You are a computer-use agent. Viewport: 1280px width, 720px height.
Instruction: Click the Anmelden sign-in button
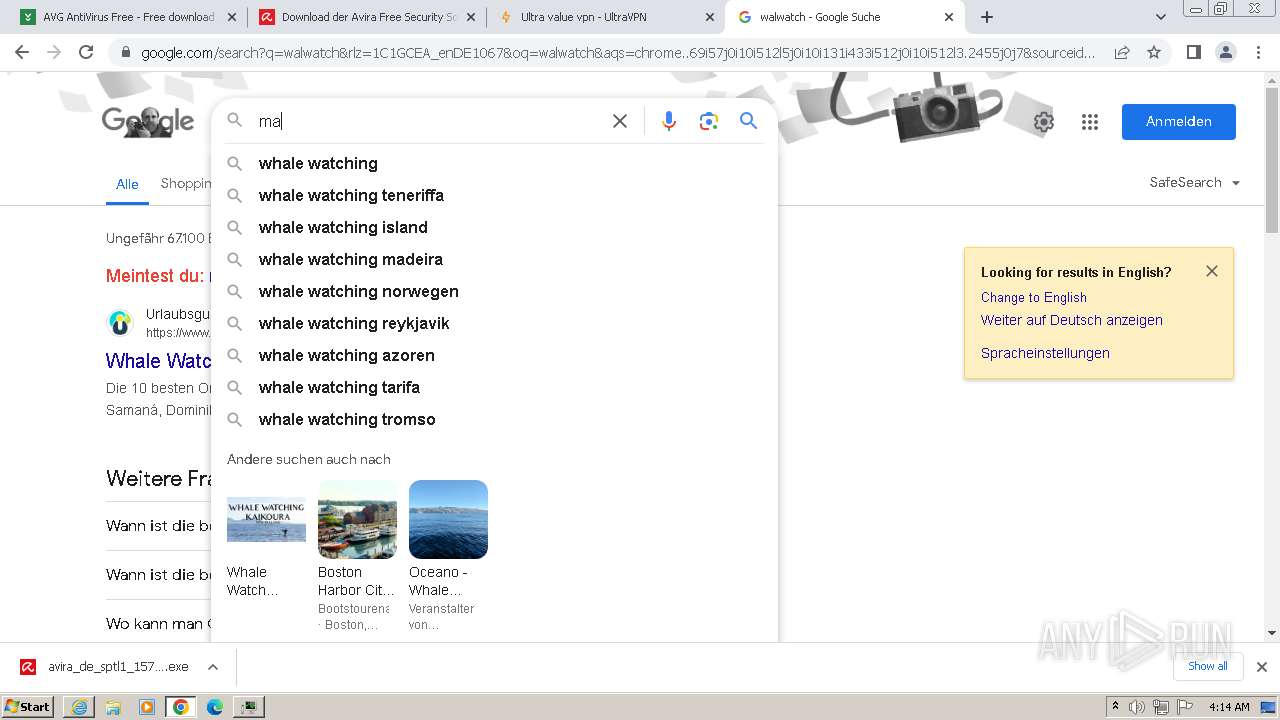pyautogui.click(x=1179, y=122)
